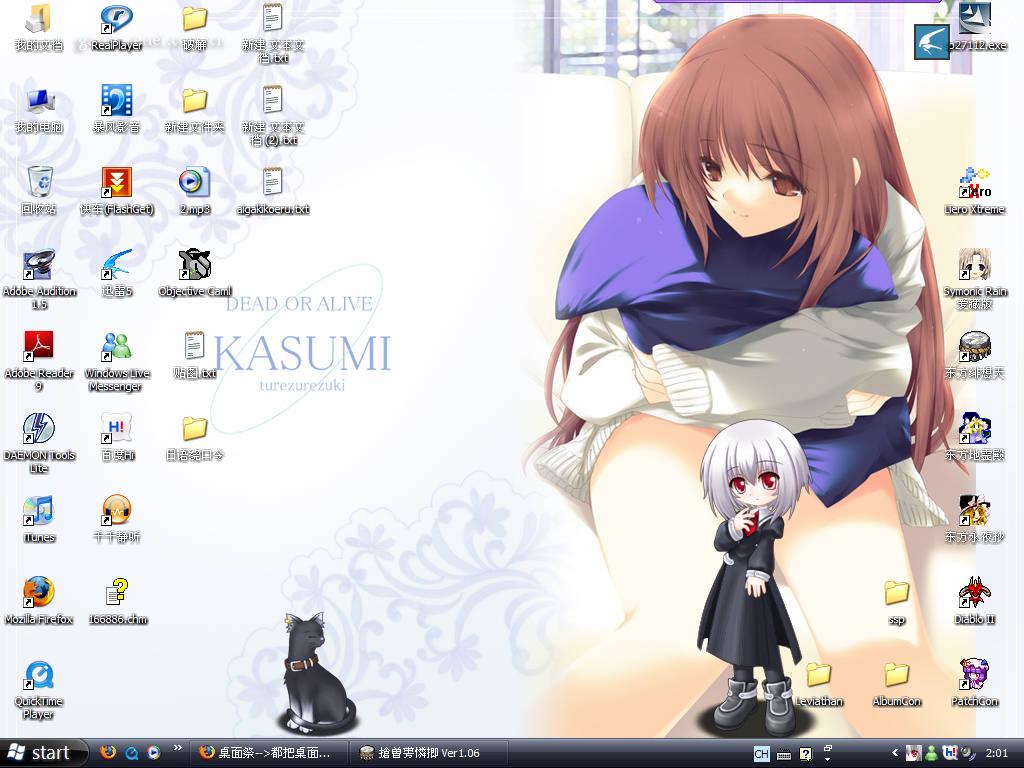
Task: Select the Diablo II desktop shortcut
Action: coord(974,601)
